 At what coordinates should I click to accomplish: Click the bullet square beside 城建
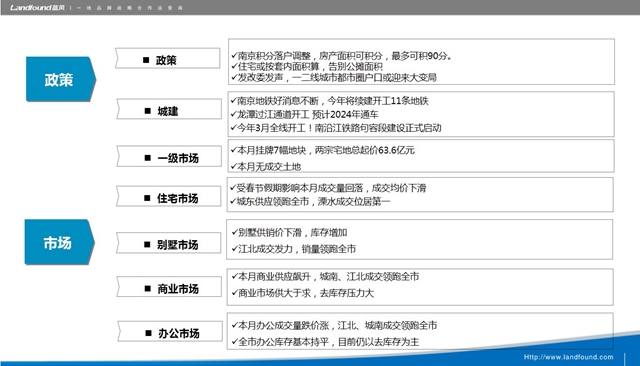(x=148, y=111)
